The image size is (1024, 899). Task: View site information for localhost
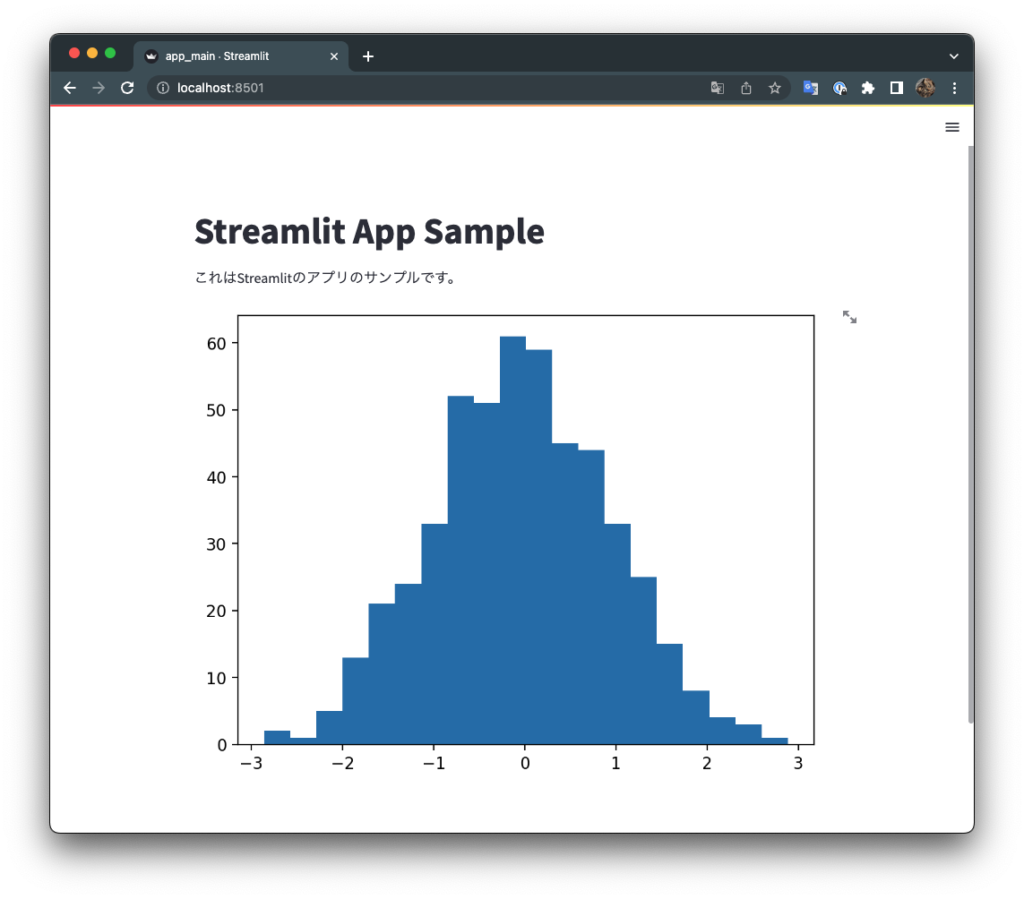tap(161, 88)
